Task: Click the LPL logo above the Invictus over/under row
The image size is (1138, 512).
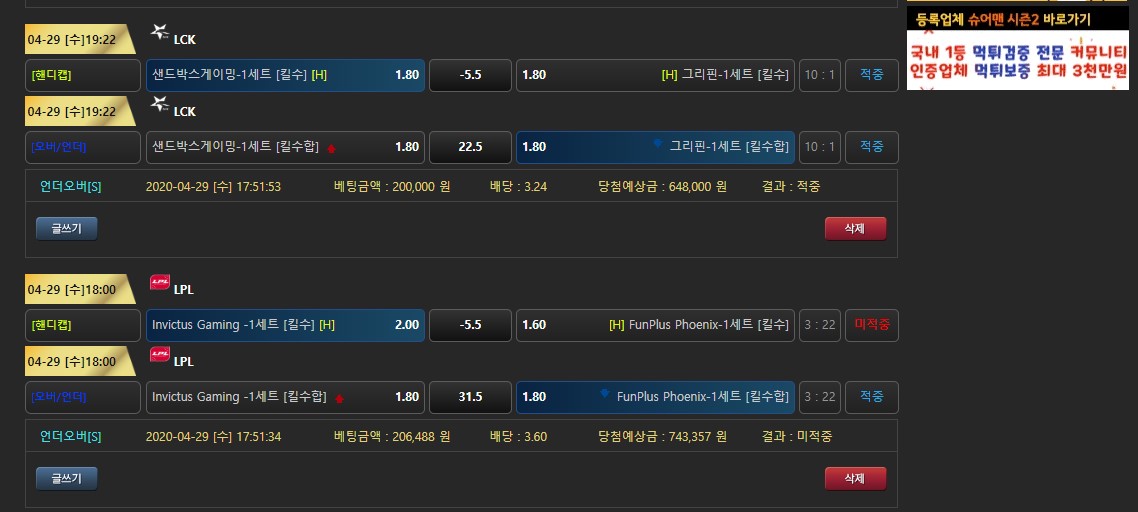Action: (x=160, y=354)
